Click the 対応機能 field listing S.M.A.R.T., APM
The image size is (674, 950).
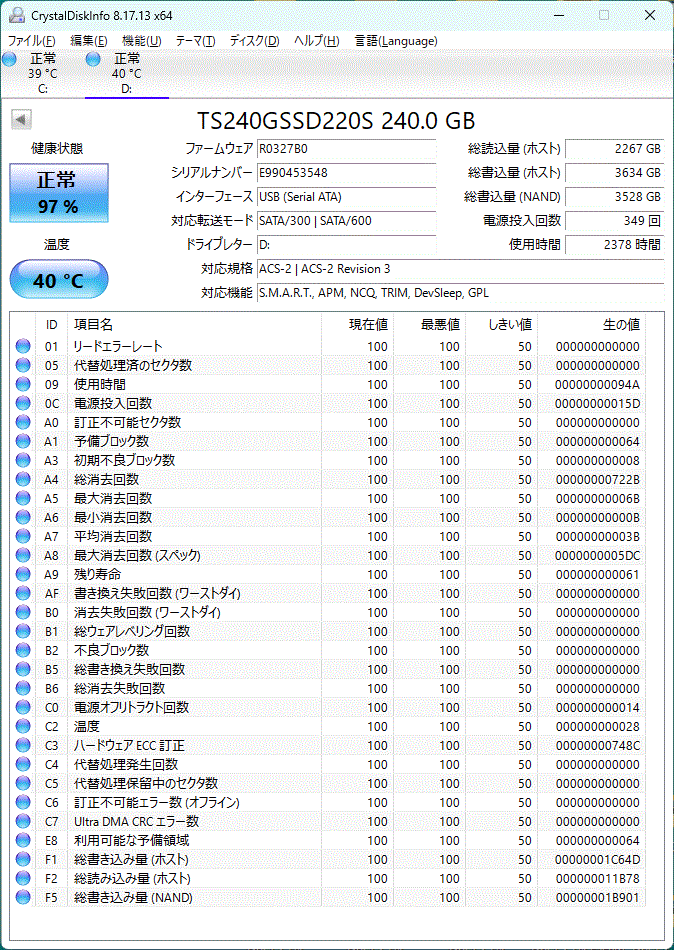[460, 293]
